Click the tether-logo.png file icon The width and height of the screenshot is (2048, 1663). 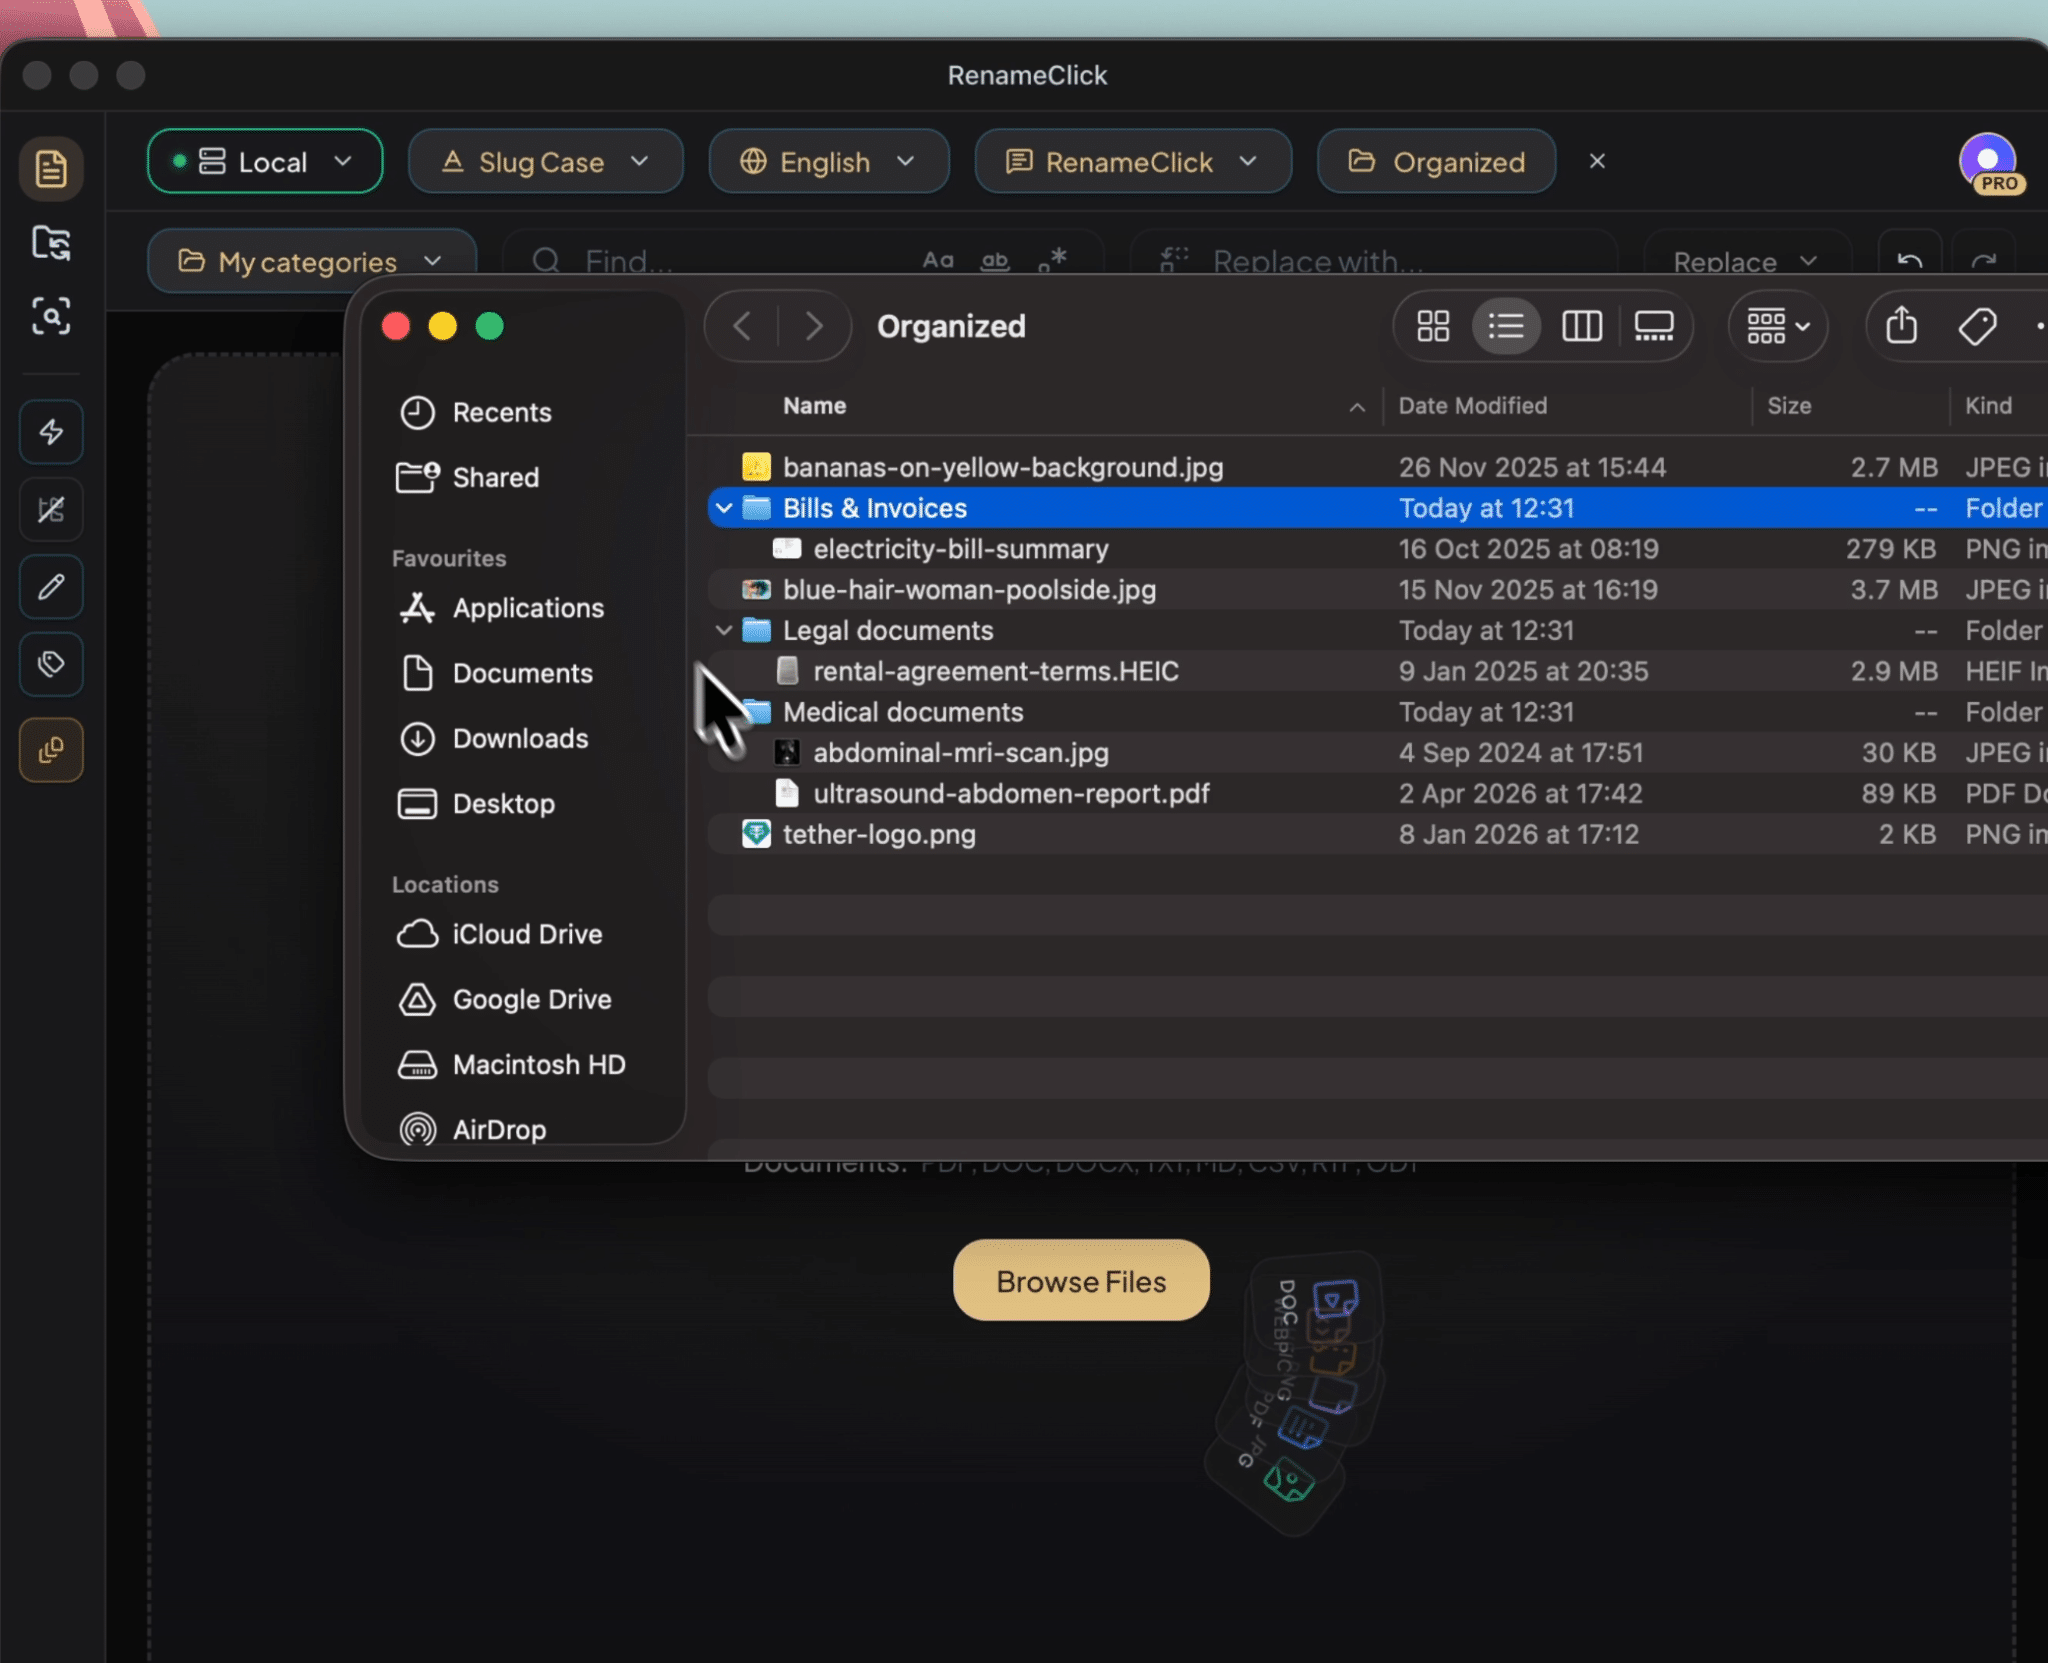tap(756, 834)
